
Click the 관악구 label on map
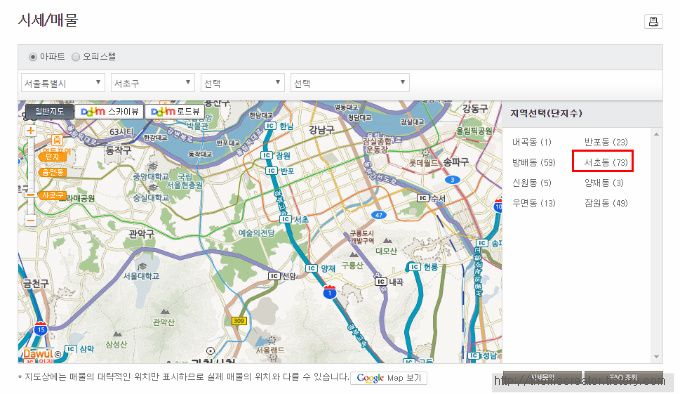tap(142, 234)
